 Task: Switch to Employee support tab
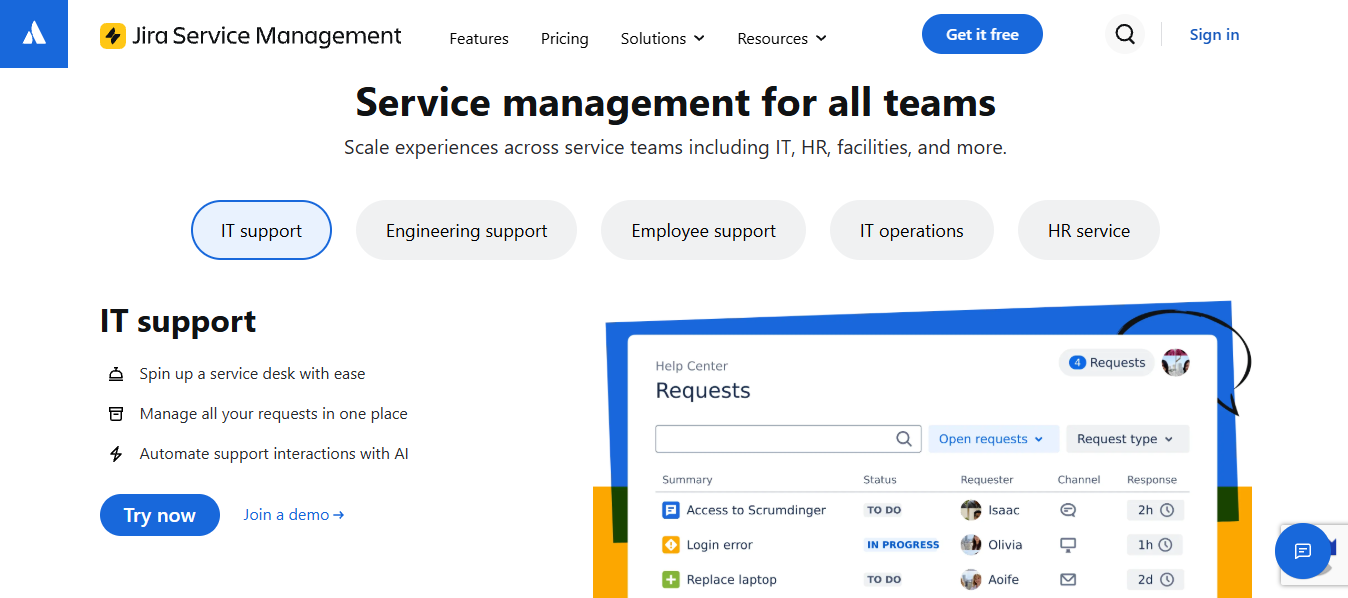coord(703,230)
